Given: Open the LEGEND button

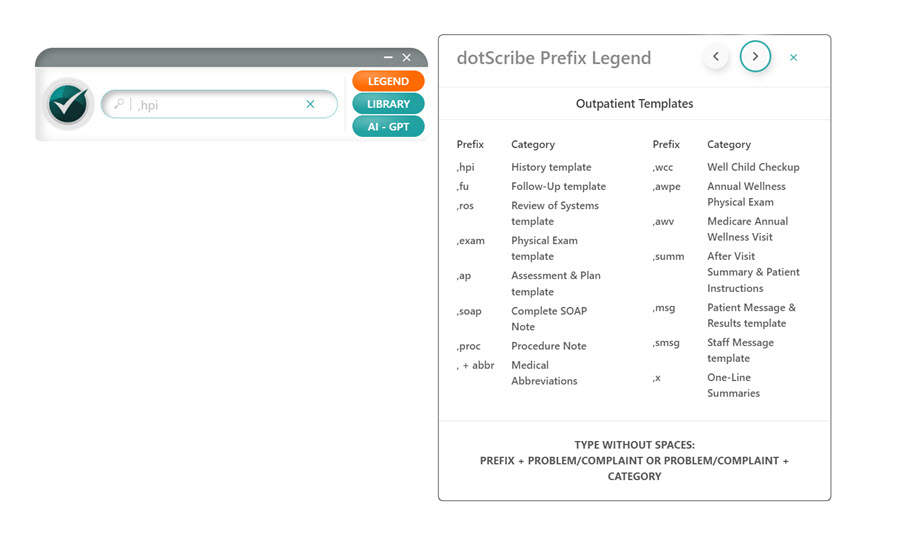Looking at the screenshot, I should click(x=389, y=81).
